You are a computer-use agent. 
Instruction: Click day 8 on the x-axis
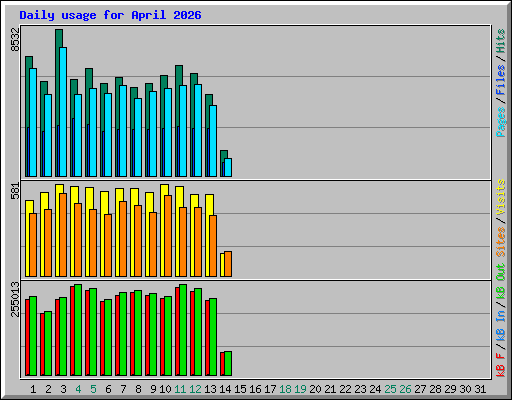[x=138, y=389]
